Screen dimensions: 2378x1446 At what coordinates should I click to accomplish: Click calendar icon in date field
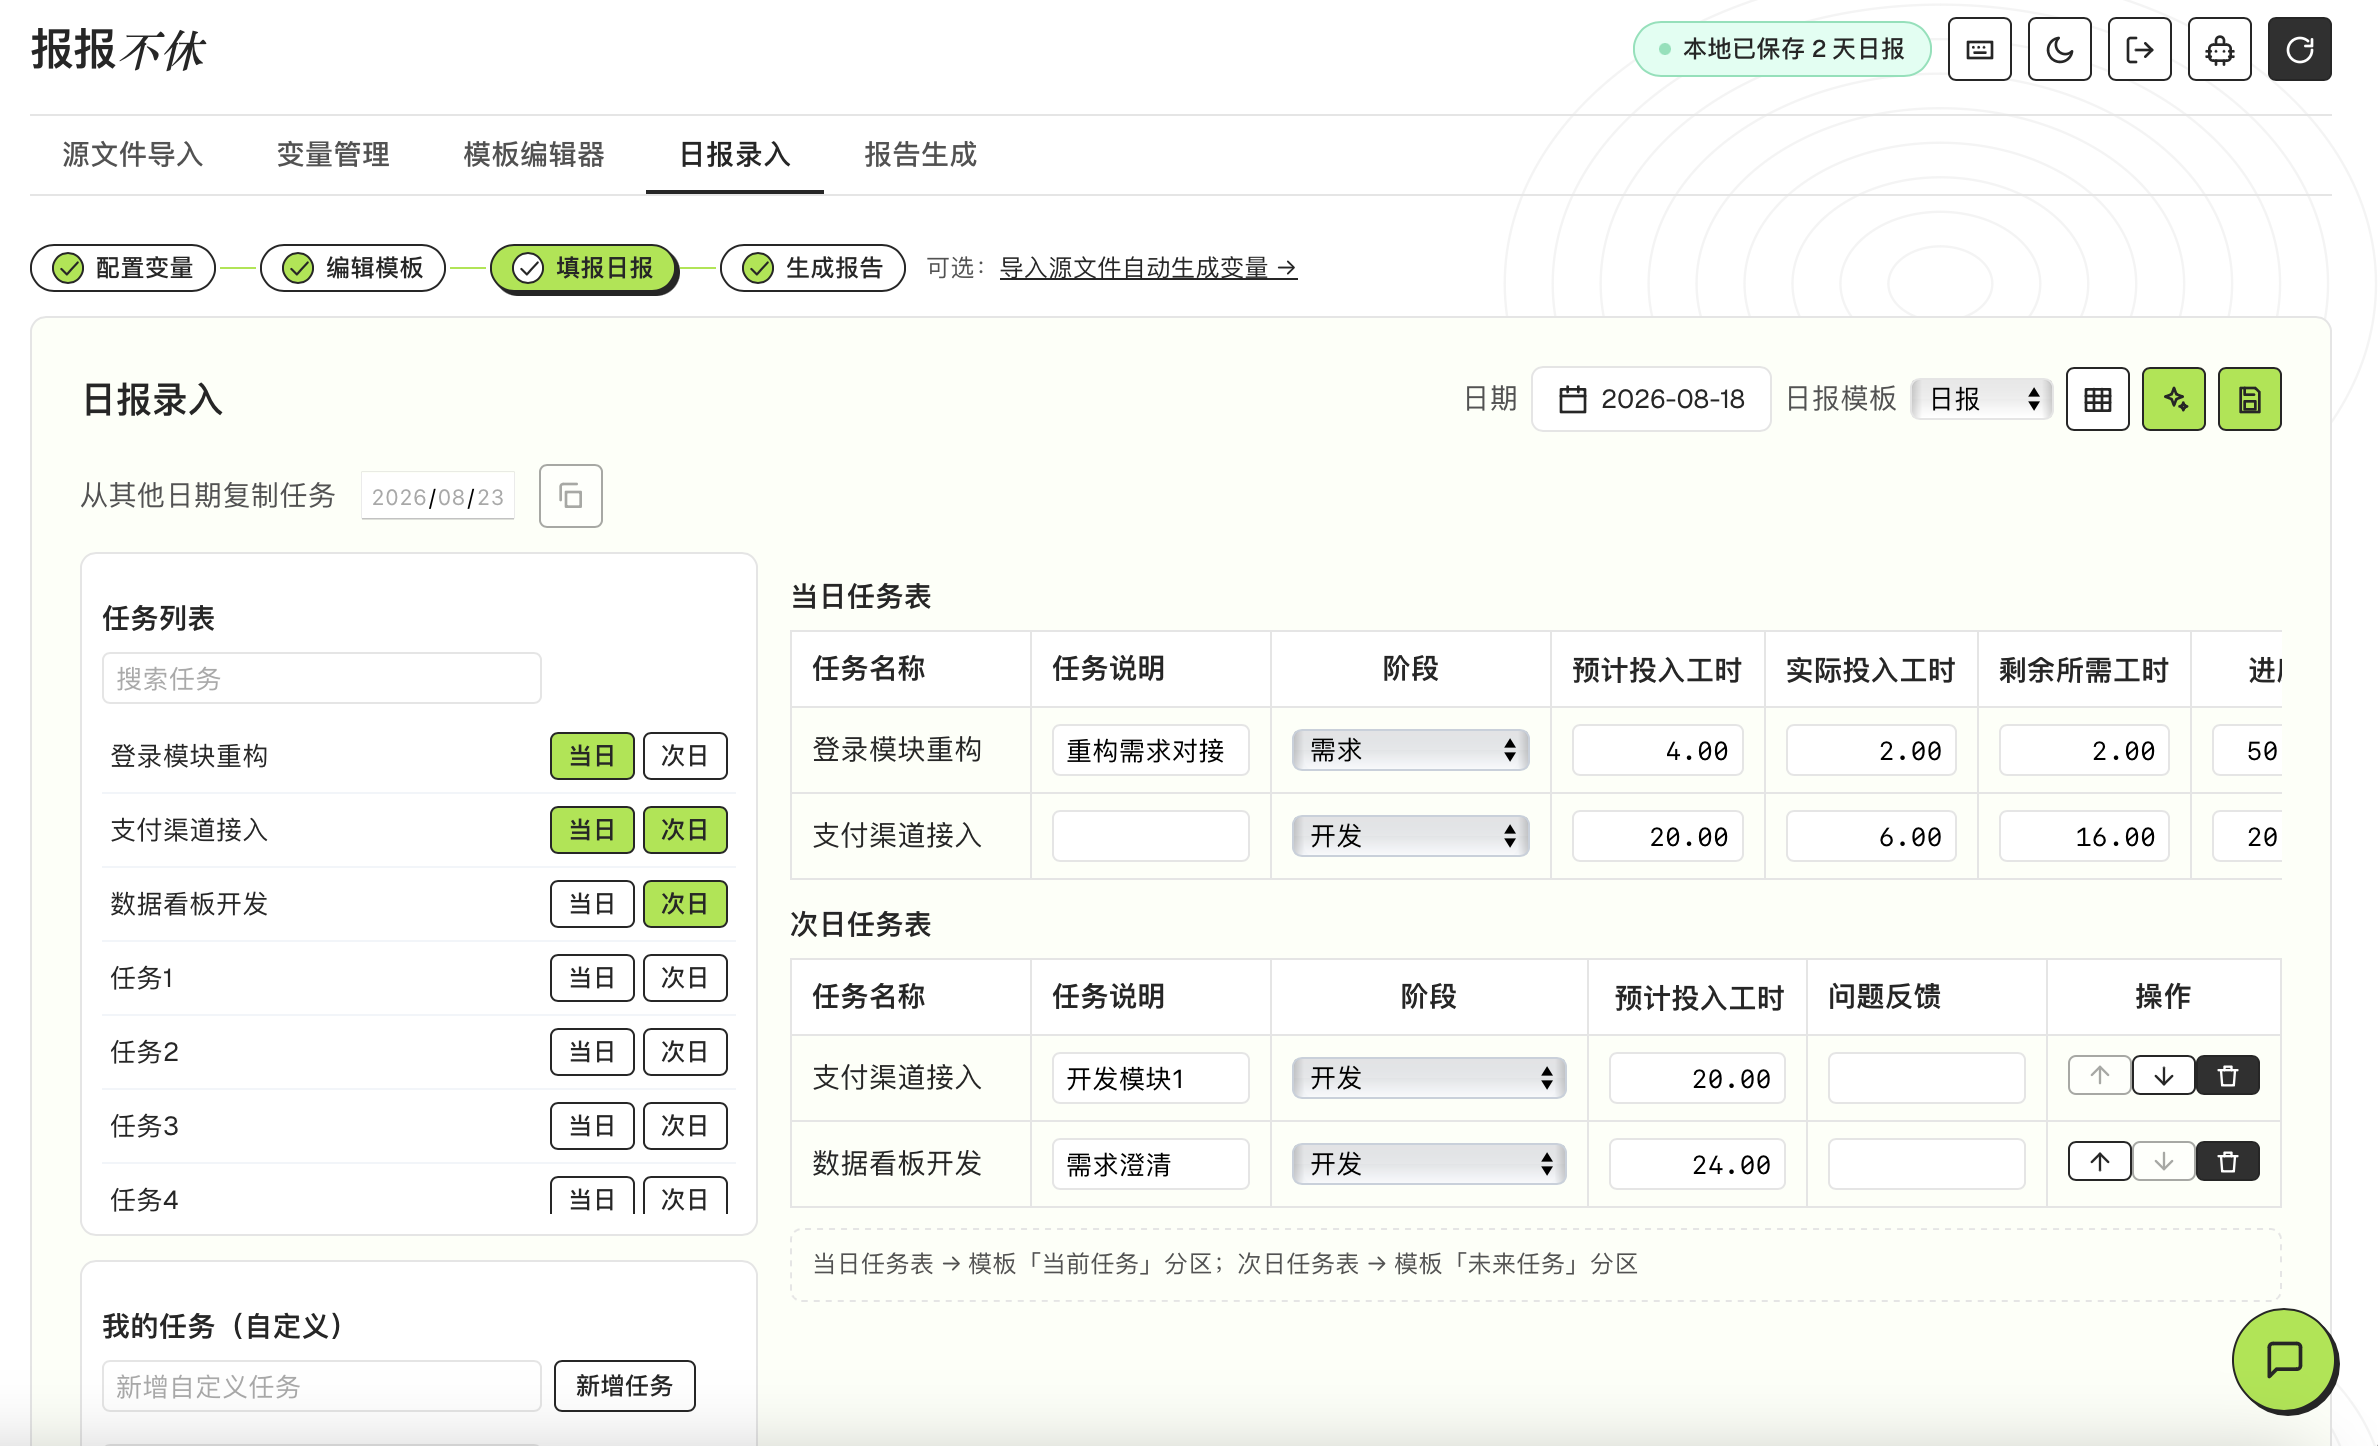(1572, 399)
